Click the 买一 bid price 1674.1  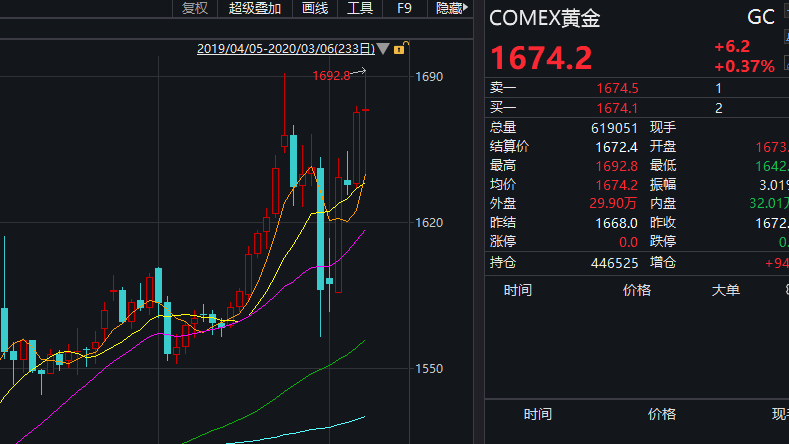(x=617, y=108)
